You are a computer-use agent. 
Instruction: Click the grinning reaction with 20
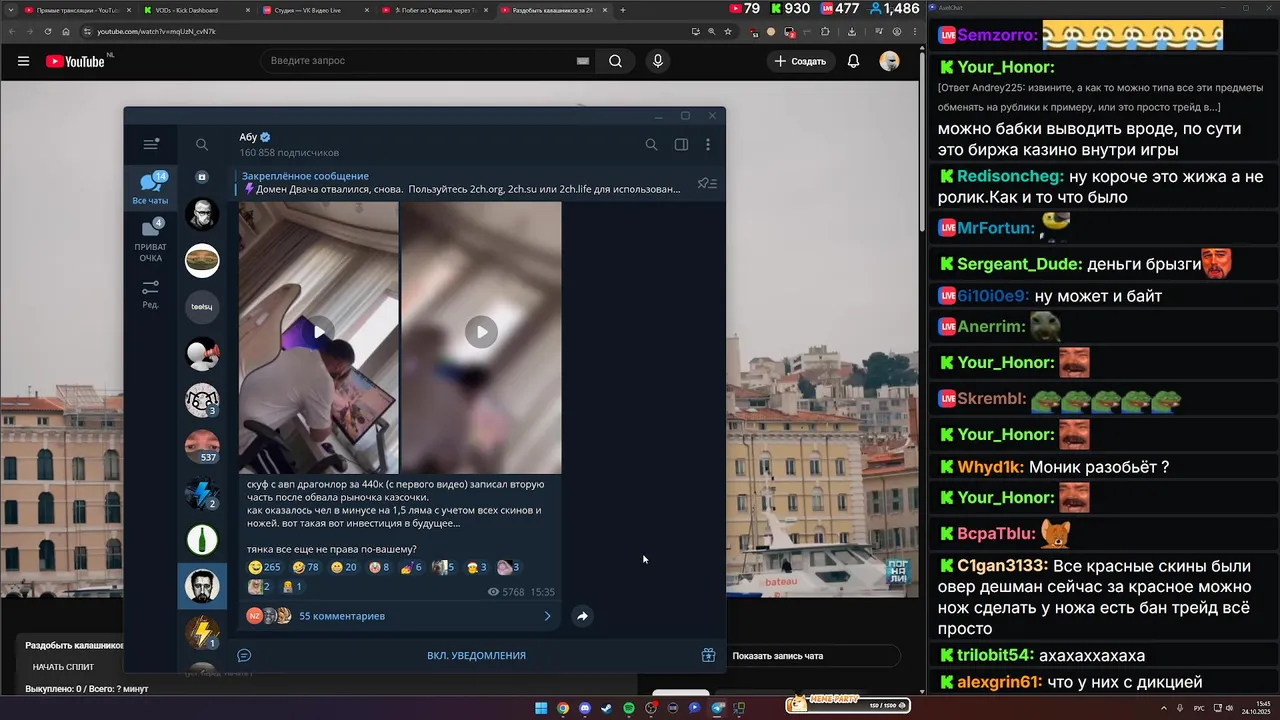pos(344,567)
